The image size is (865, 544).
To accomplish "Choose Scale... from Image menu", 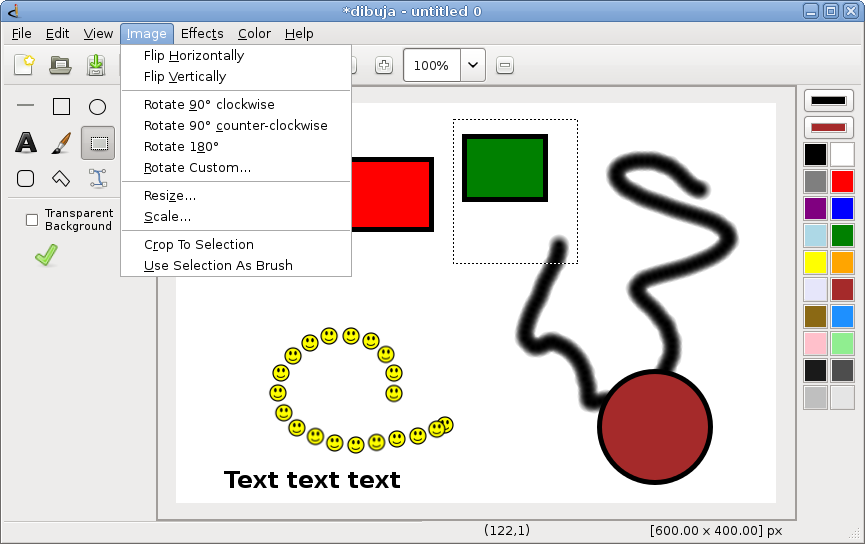I will point(236,217).
